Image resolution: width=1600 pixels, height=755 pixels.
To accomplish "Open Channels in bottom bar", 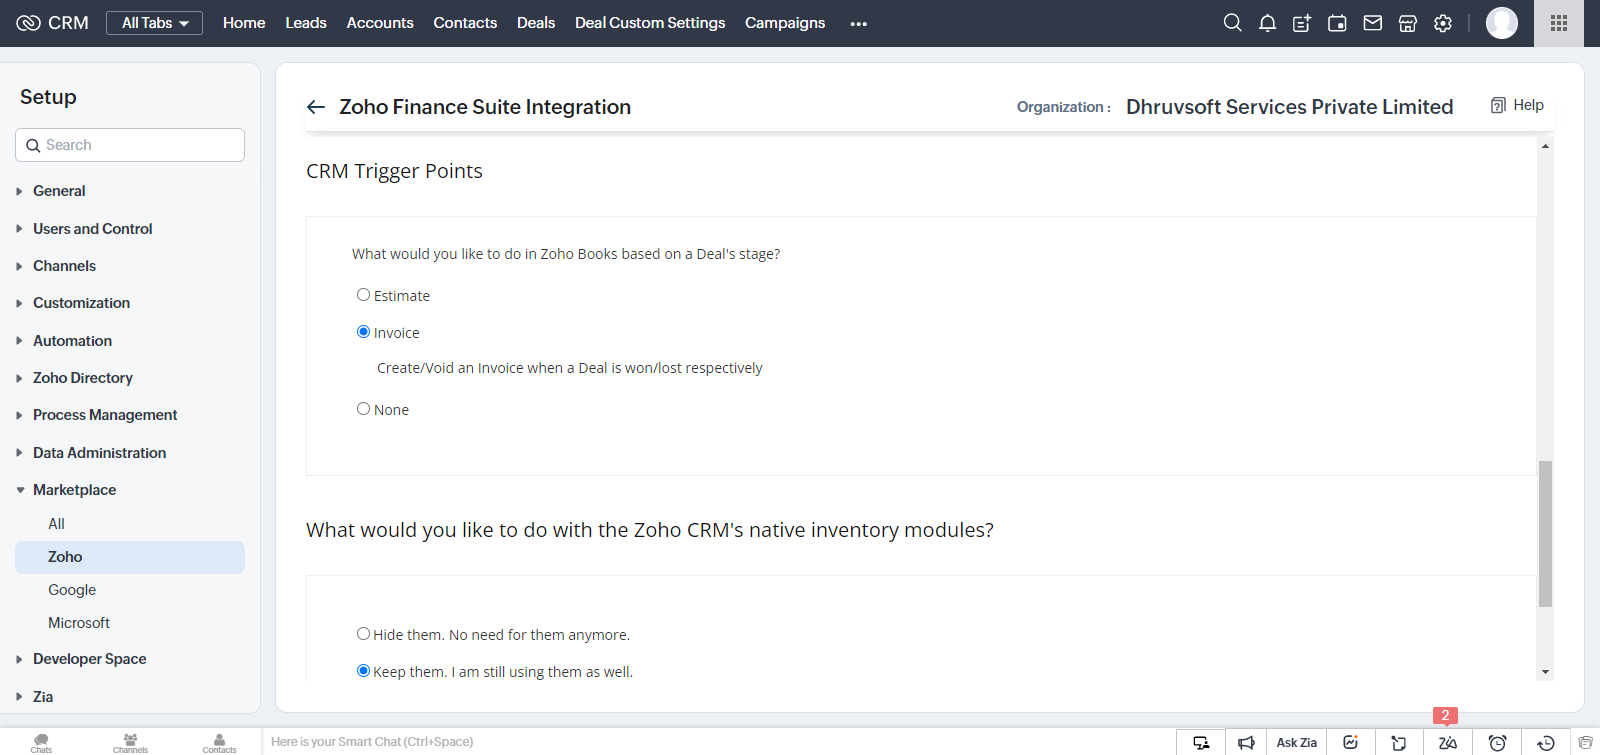I will pyautogui.click(x=130, y=743).
